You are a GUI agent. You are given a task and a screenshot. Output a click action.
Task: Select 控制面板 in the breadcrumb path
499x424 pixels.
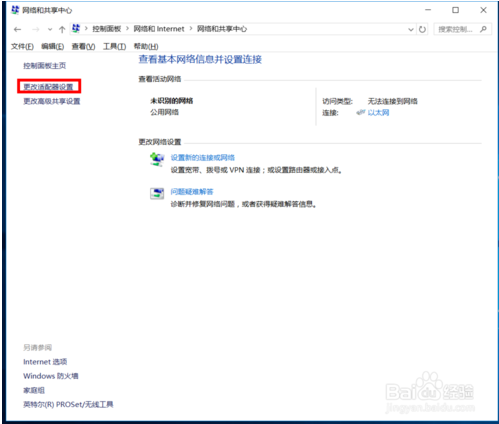click(107, 29)
